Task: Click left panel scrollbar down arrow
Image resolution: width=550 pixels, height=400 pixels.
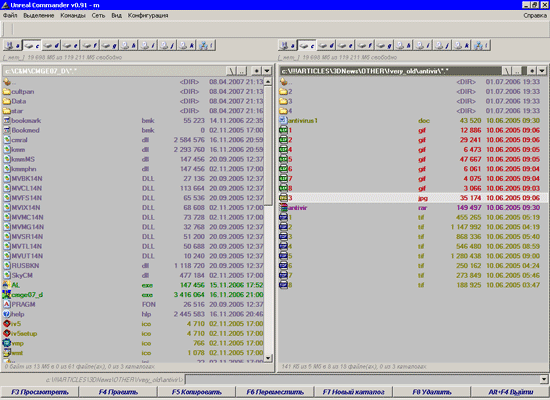Action: pos(268,358)
